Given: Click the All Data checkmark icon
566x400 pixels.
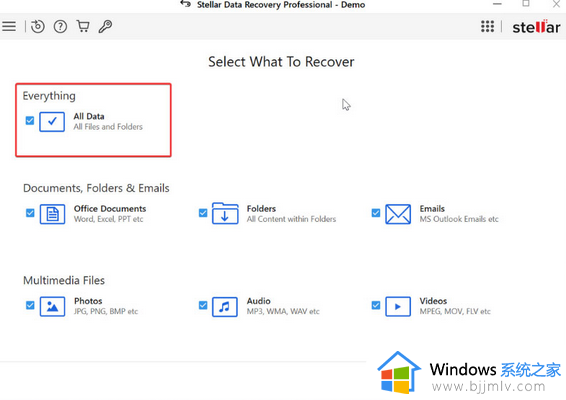Looking at the screenshot, I should click(52, 122).
